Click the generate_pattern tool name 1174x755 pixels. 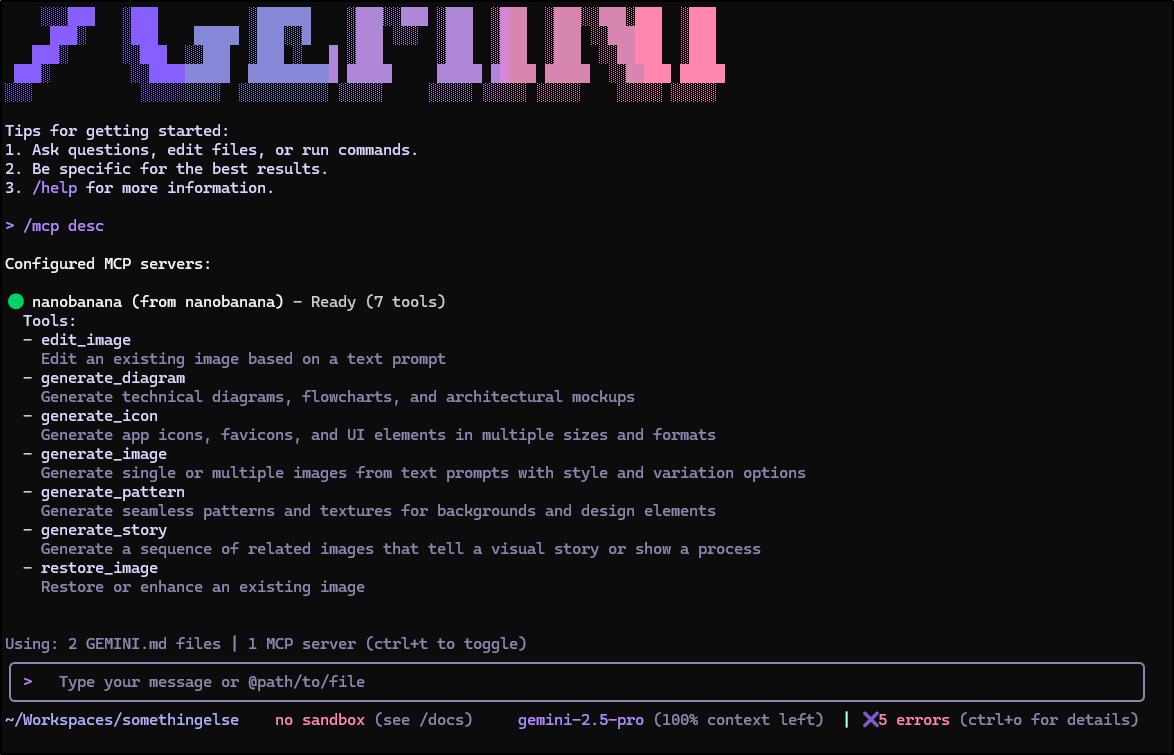click(x=113, y=492)
